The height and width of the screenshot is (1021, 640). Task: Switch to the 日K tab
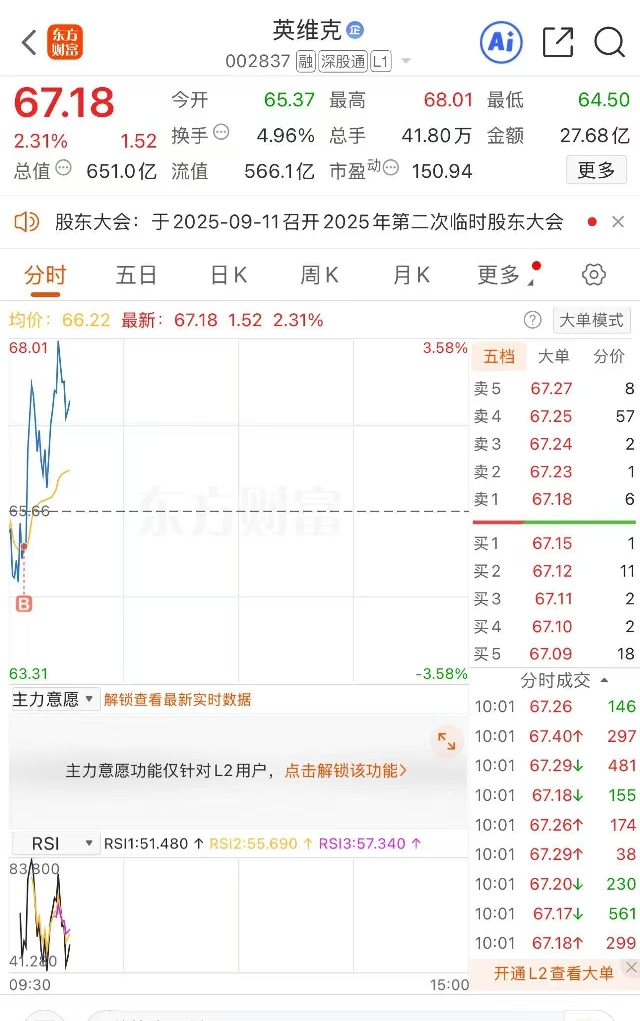229,275
